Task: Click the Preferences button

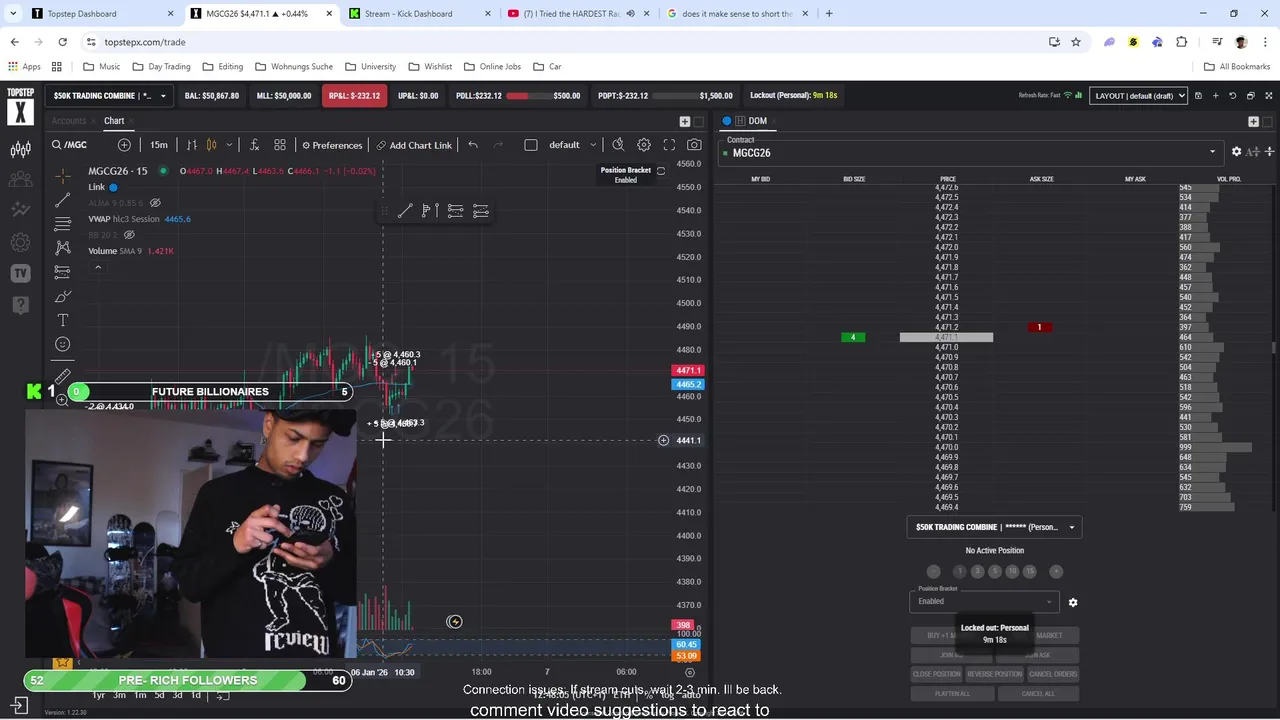Action: click(332, 145)
